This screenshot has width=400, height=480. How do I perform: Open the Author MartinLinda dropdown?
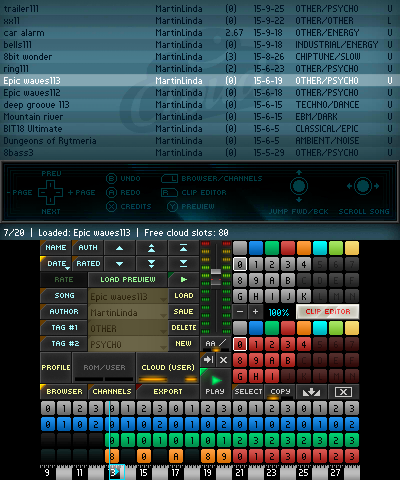[128, 312]
